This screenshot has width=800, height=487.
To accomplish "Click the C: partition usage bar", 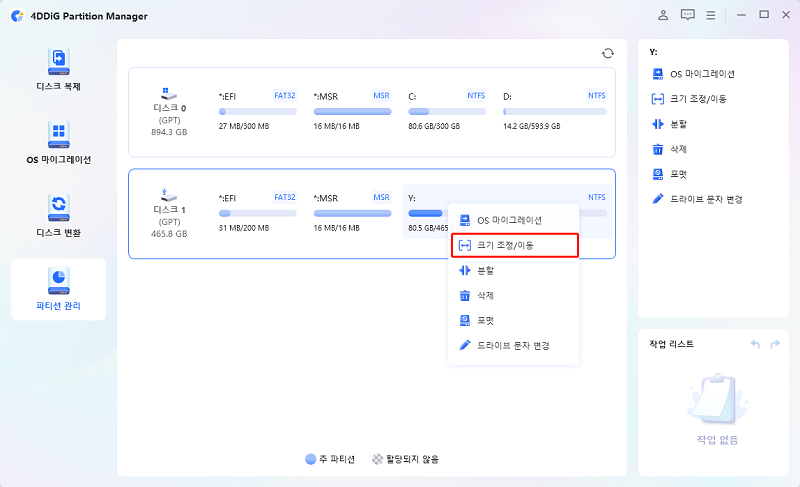I will click(x=447, y=112).
